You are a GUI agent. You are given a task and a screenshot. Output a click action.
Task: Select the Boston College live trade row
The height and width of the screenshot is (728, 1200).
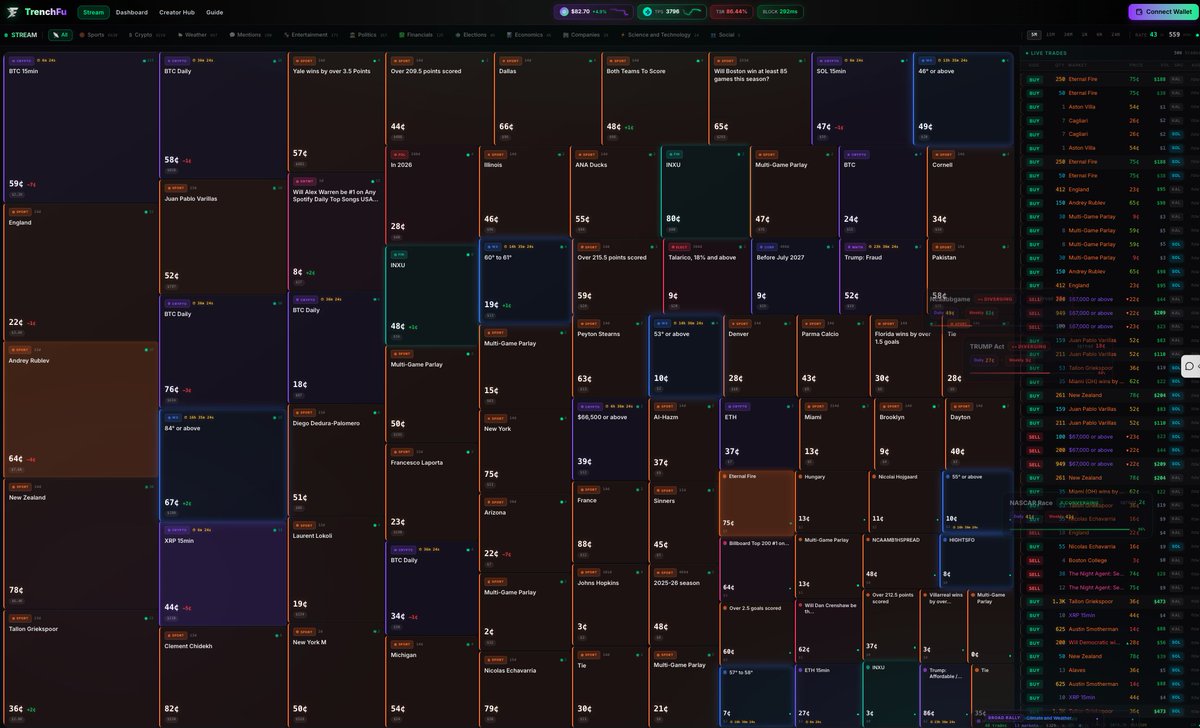click(1110, 560)
